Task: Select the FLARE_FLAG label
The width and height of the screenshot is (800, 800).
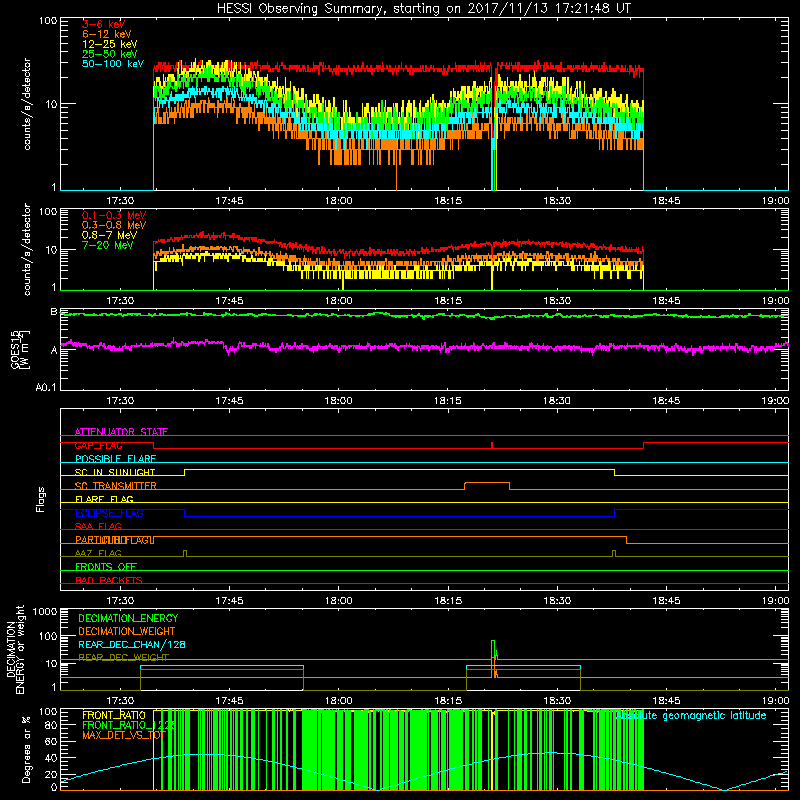Action: 104,499
